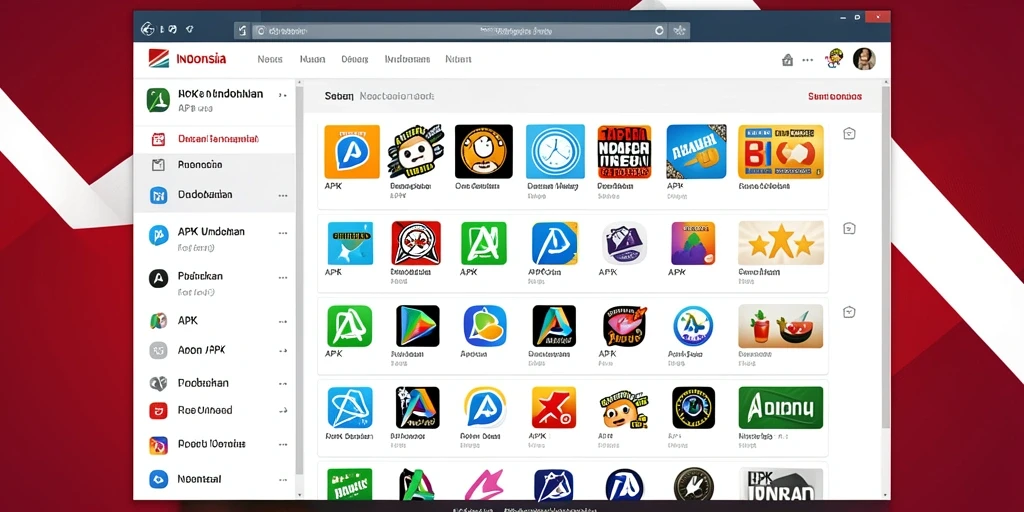
Task: Open the second navigation item in the site header
Action: point(312,59)
